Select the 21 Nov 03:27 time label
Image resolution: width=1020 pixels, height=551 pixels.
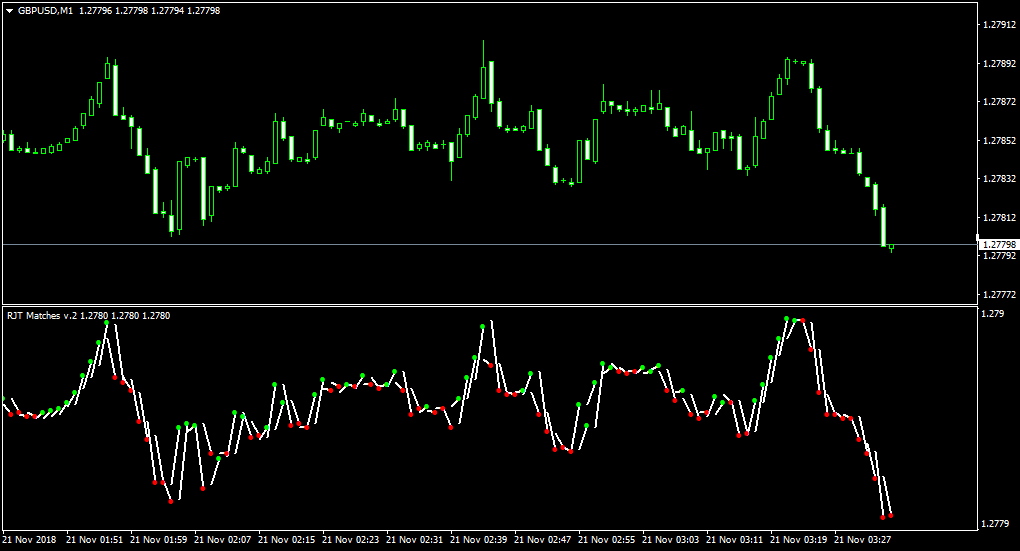863,539
